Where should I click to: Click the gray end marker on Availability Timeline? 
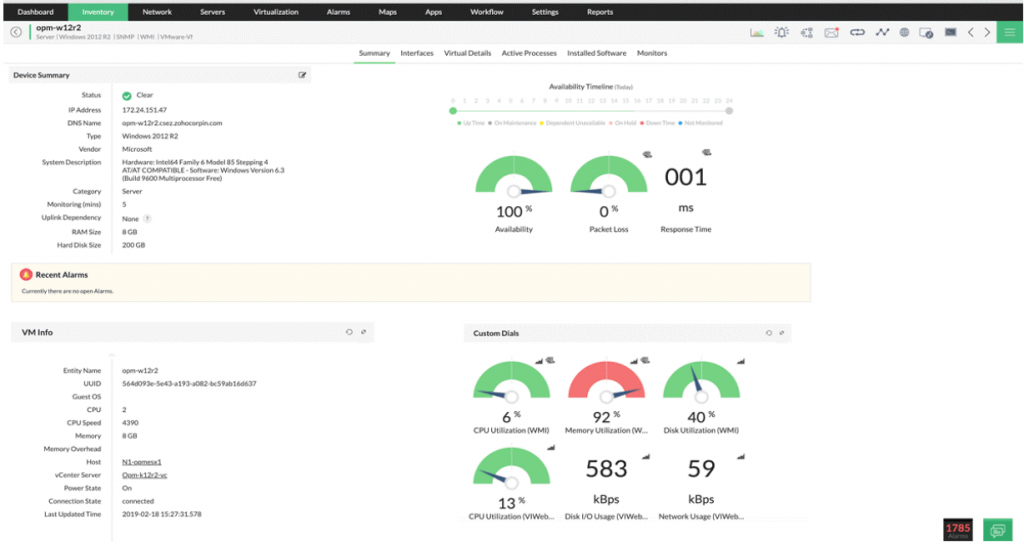pyautogui.click(x=729, y=111)
